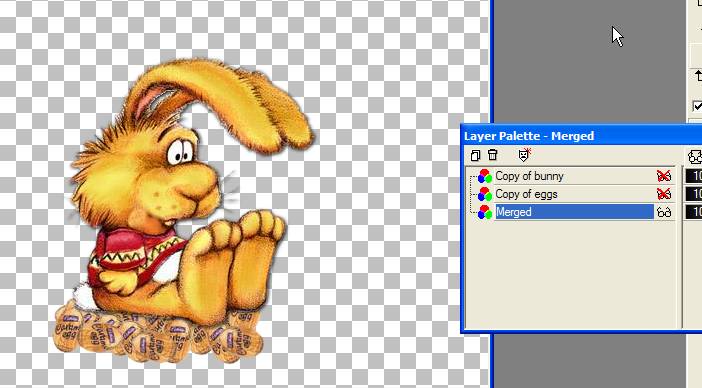Click the Create Mask icon
Viewport: 702px width, 388px height.
point(523,155)
